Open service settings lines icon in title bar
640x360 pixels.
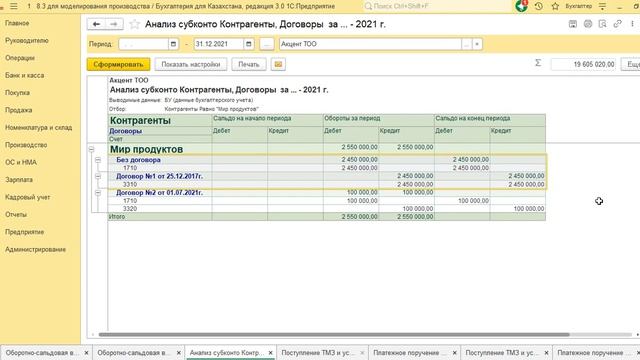tap(602, 6)
